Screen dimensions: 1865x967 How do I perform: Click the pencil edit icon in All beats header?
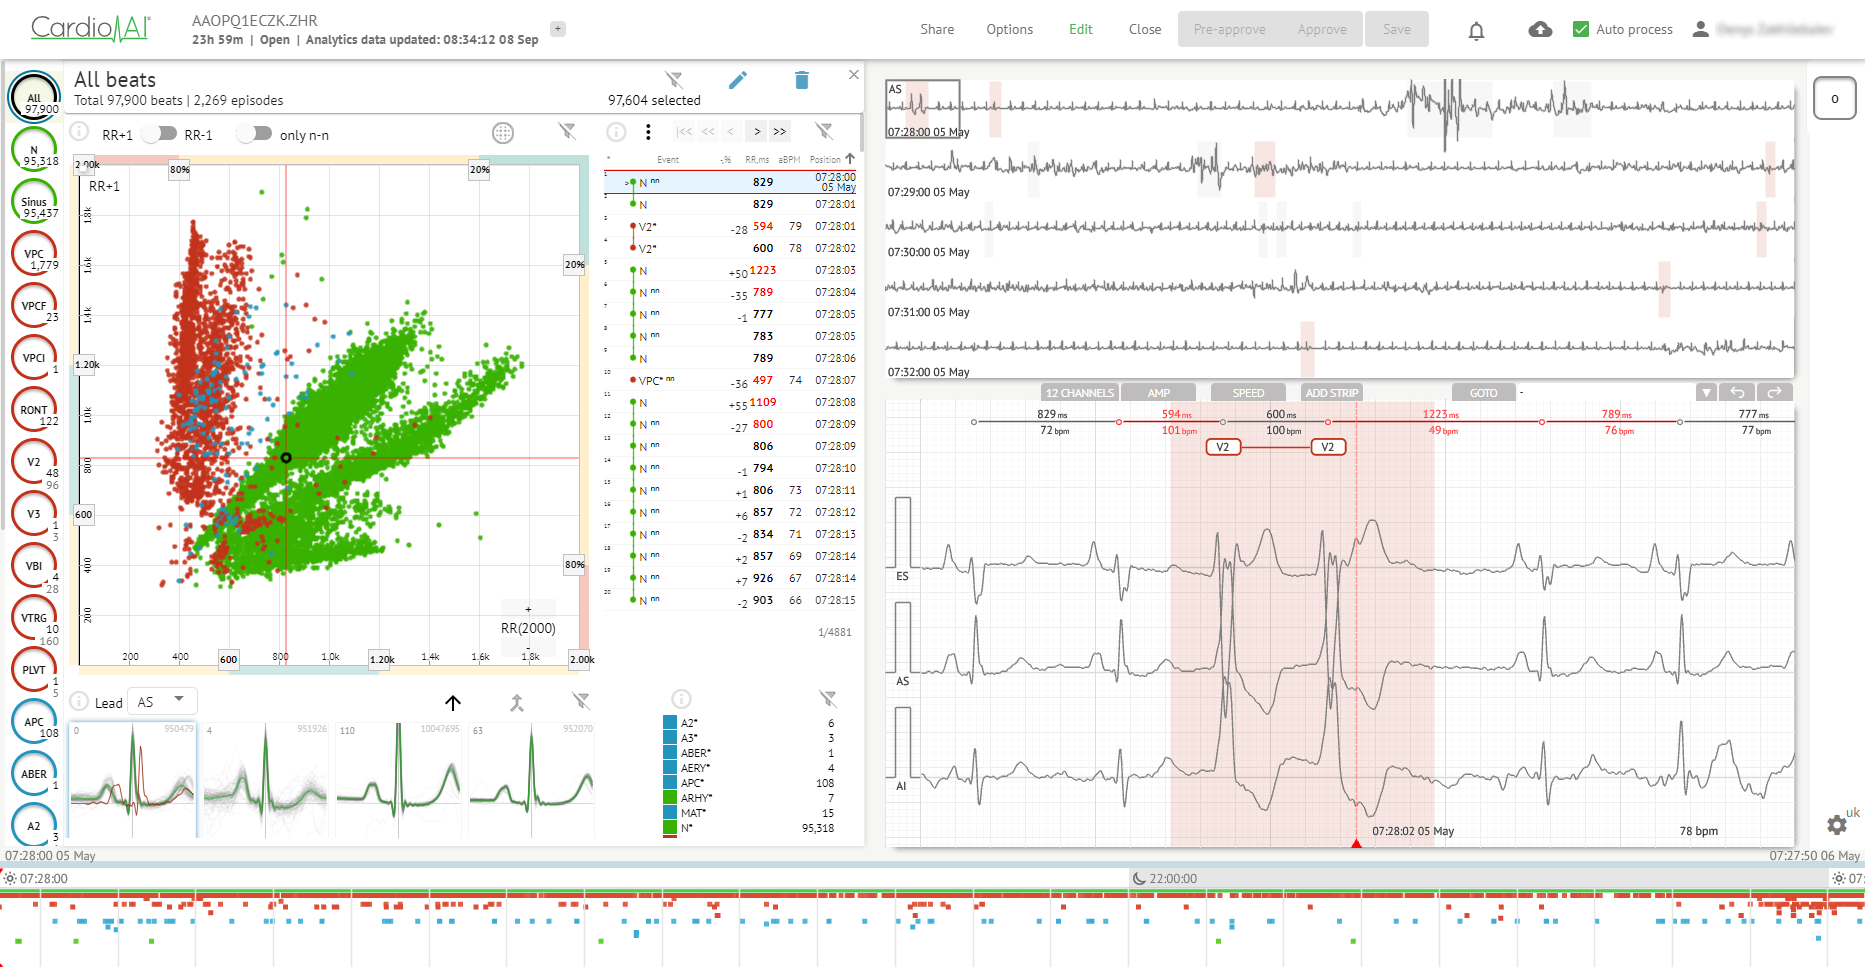[x=738, y=81]
